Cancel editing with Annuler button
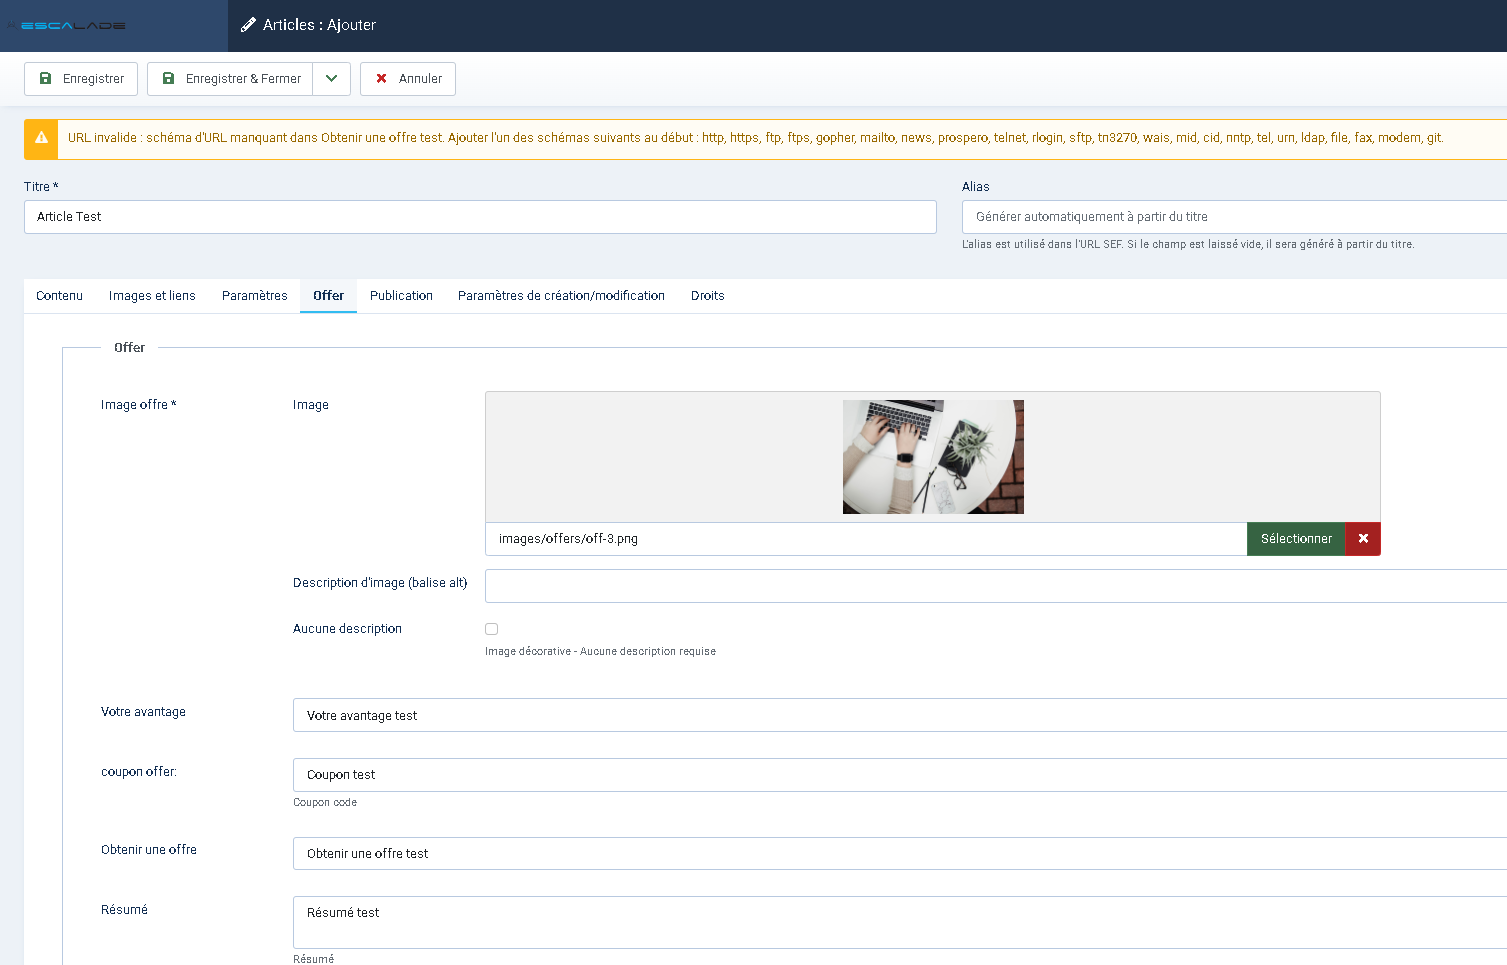The width and height of the screenshot is (1507, 965). (408, 79)
